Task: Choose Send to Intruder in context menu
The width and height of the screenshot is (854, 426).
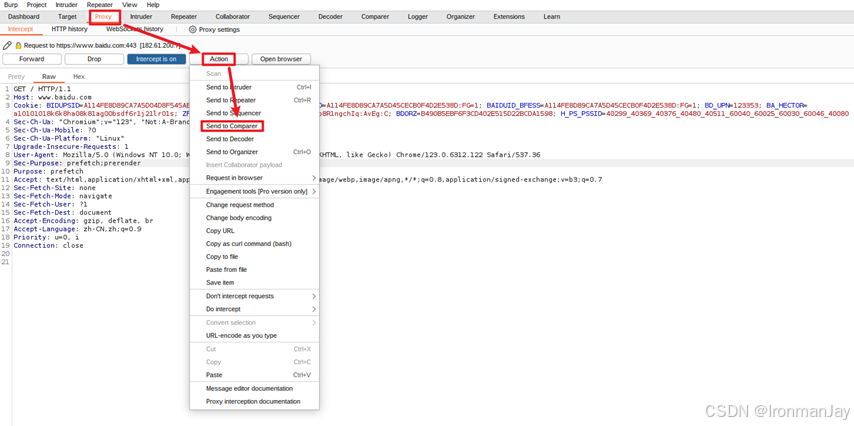Action: coord(254,87)
